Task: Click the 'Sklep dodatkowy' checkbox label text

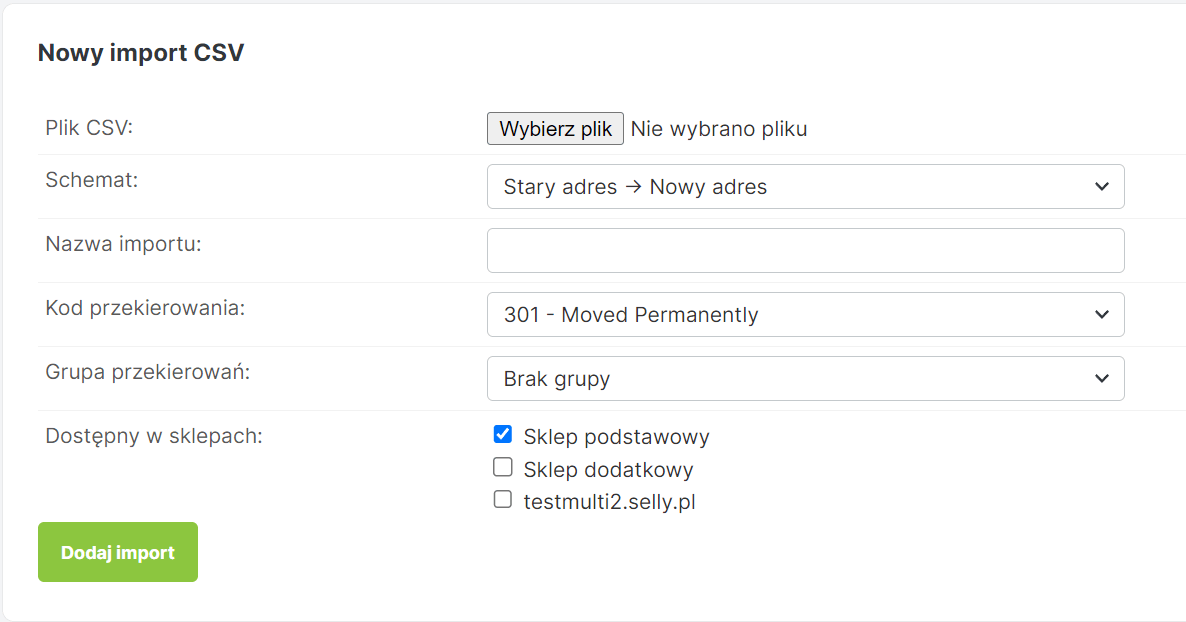Action: (x=608, y=470)
